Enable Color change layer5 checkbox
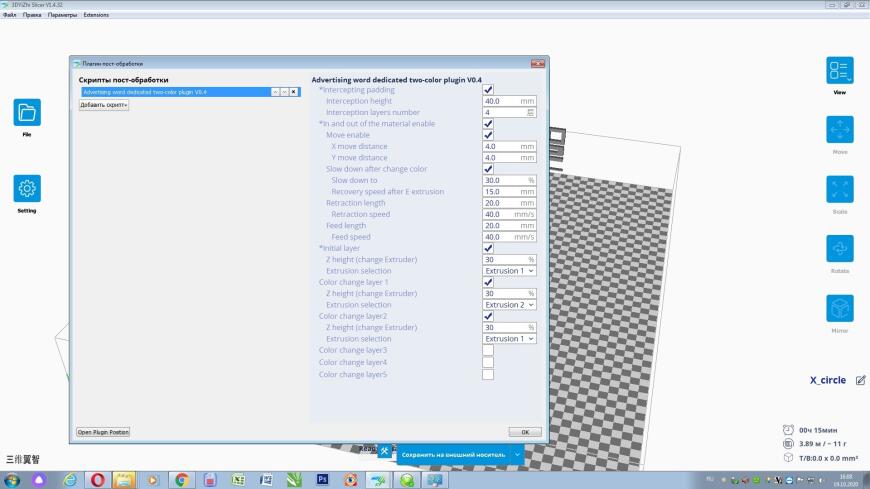 tap(488, 375)
